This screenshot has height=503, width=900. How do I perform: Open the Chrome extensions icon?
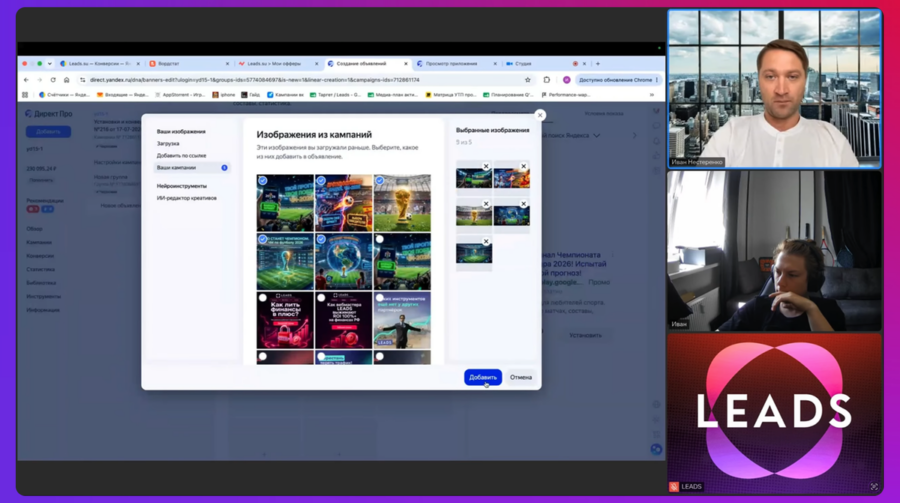pyautogui.click(x=546, y=80)
